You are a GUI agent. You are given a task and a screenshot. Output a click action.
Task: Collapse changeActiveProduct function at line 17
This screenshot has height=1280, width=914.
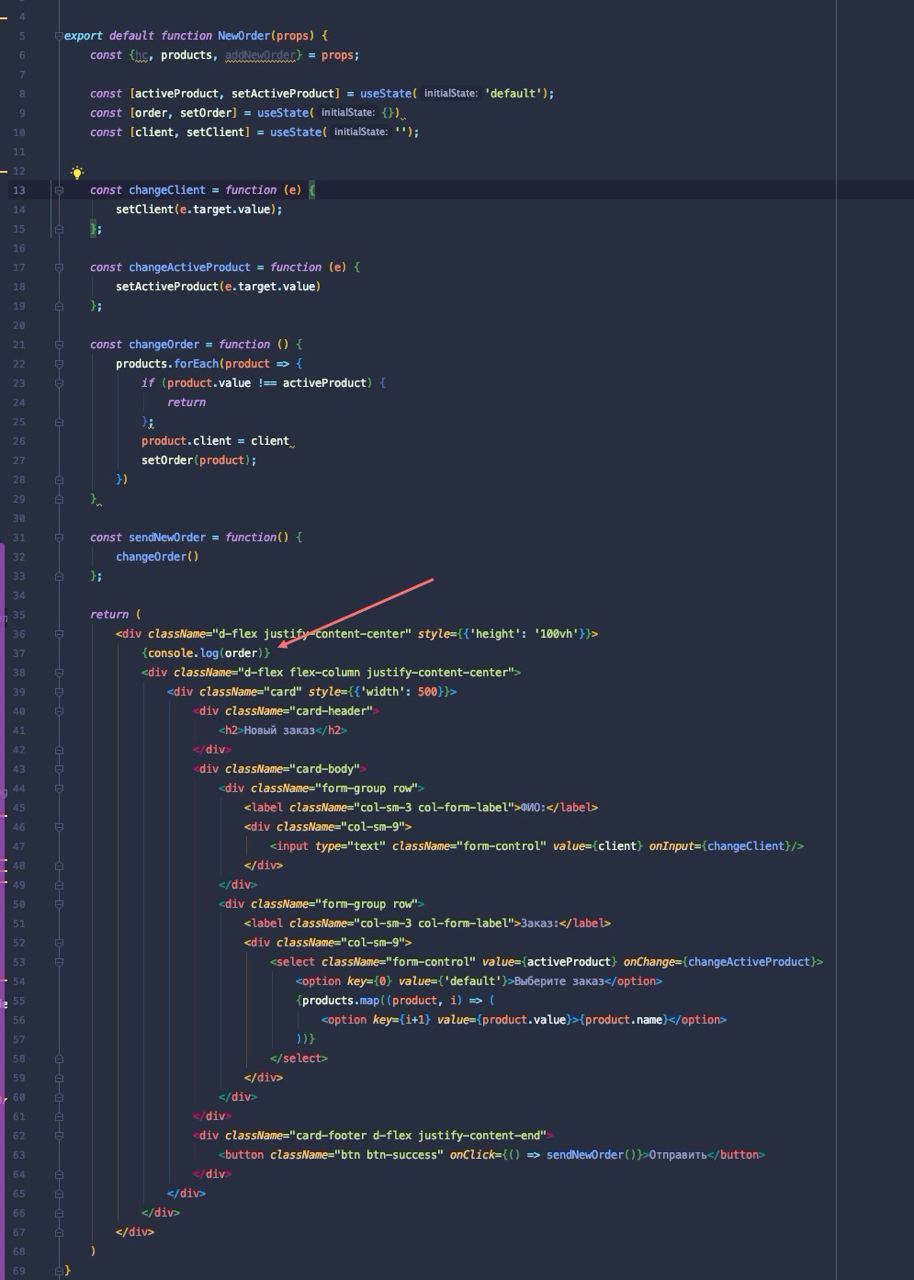pos(59,267)
